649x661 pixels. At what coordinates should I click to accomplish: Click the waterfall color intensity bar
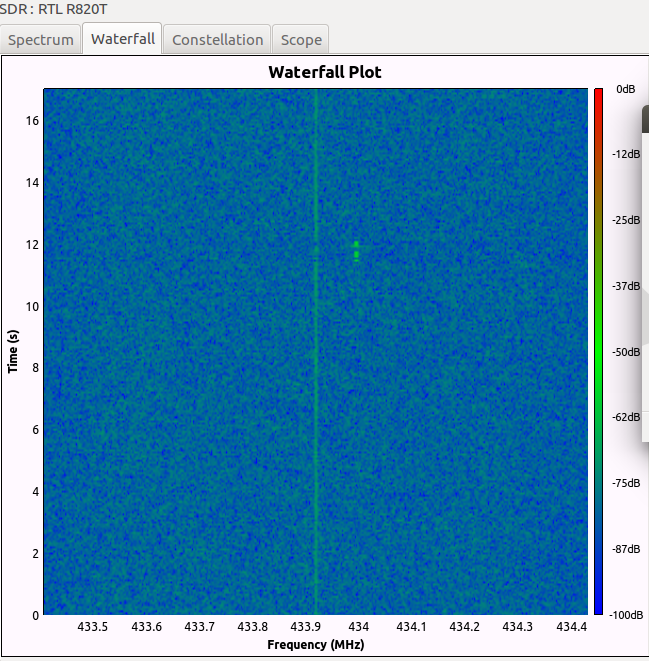tap(598, 351)
